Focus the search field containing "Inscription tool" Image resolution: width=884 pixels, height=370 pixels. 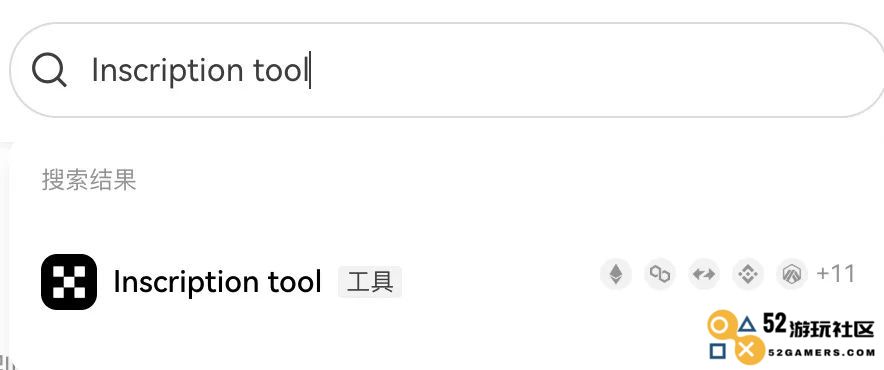pyautogui.click(x=448, y=70)
